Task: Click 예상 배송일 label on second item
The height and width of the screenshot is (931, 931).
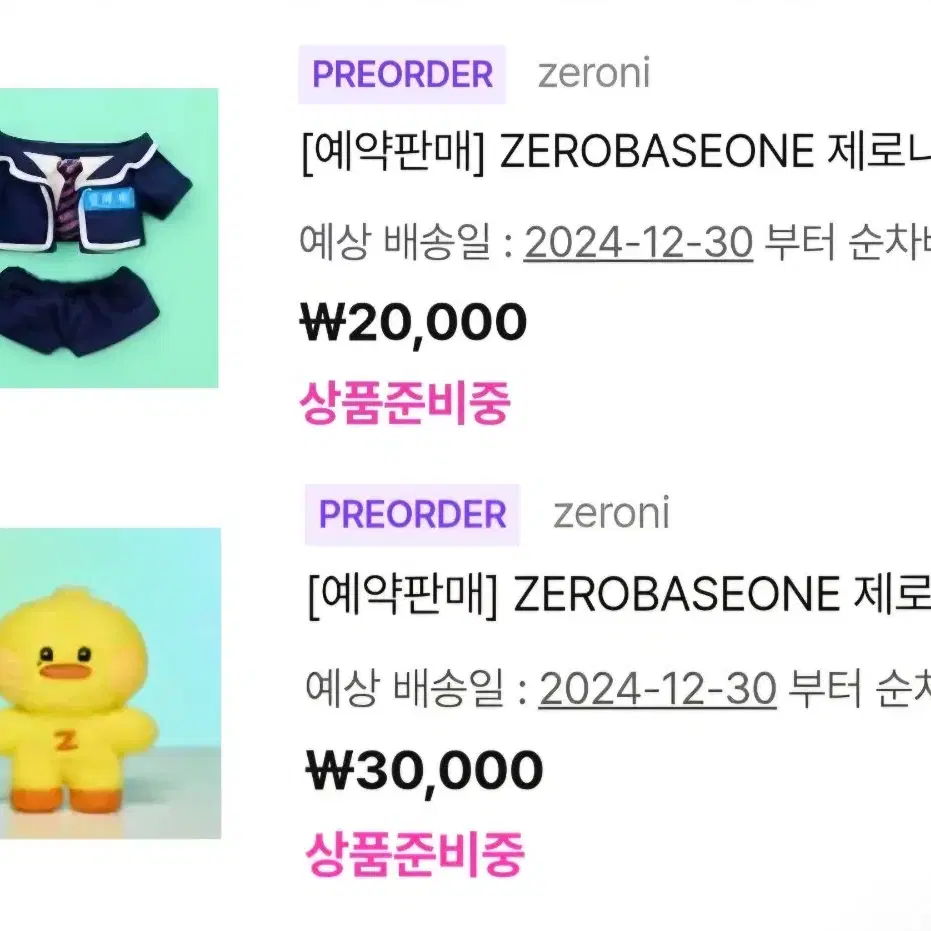Action: pos(405,688)
